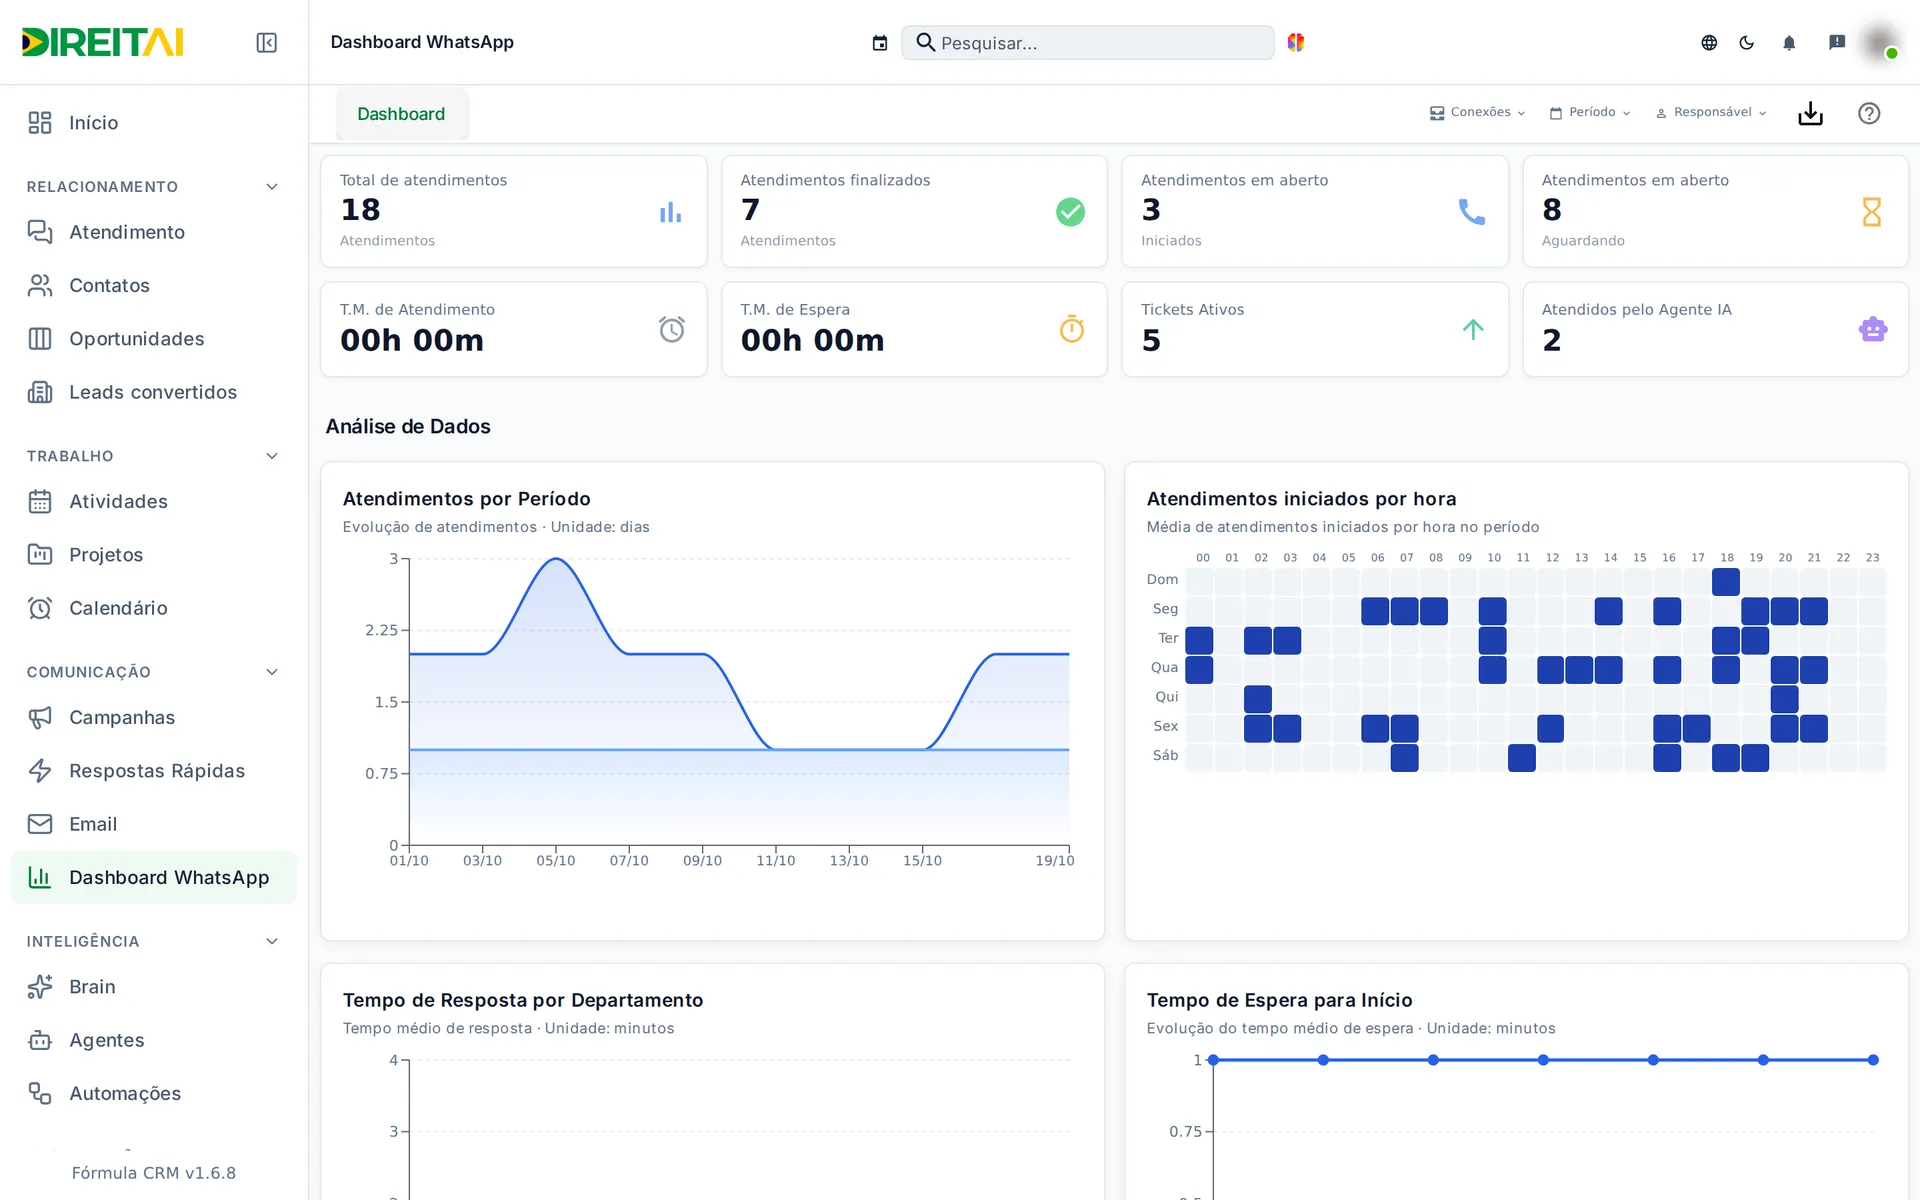Open the Período filter dropdown
Viewport: 1920px width, 1200px height.
1590,112
